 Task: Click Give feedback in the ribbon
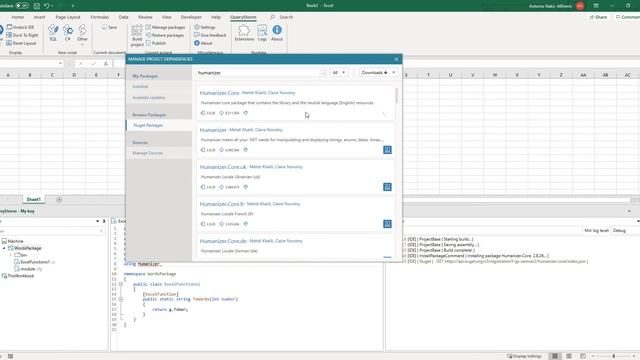point(210,35)
